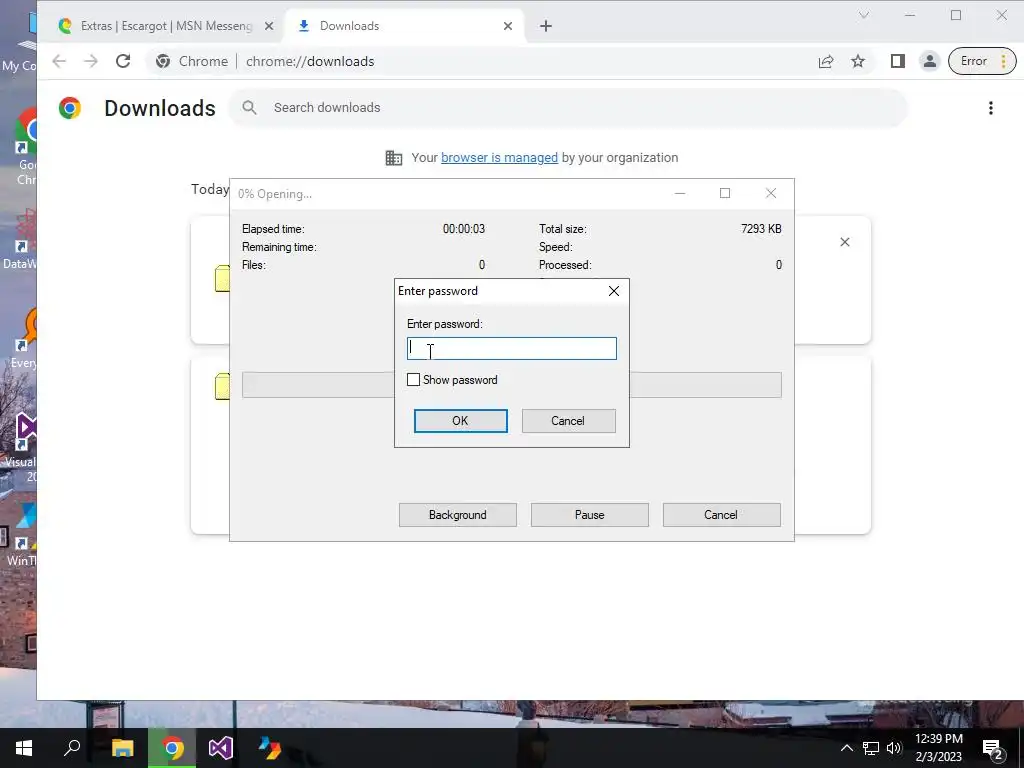This screenshot has height=768, width=1024.
Task: Close the Enter password dialog with X
Action: 614,291
